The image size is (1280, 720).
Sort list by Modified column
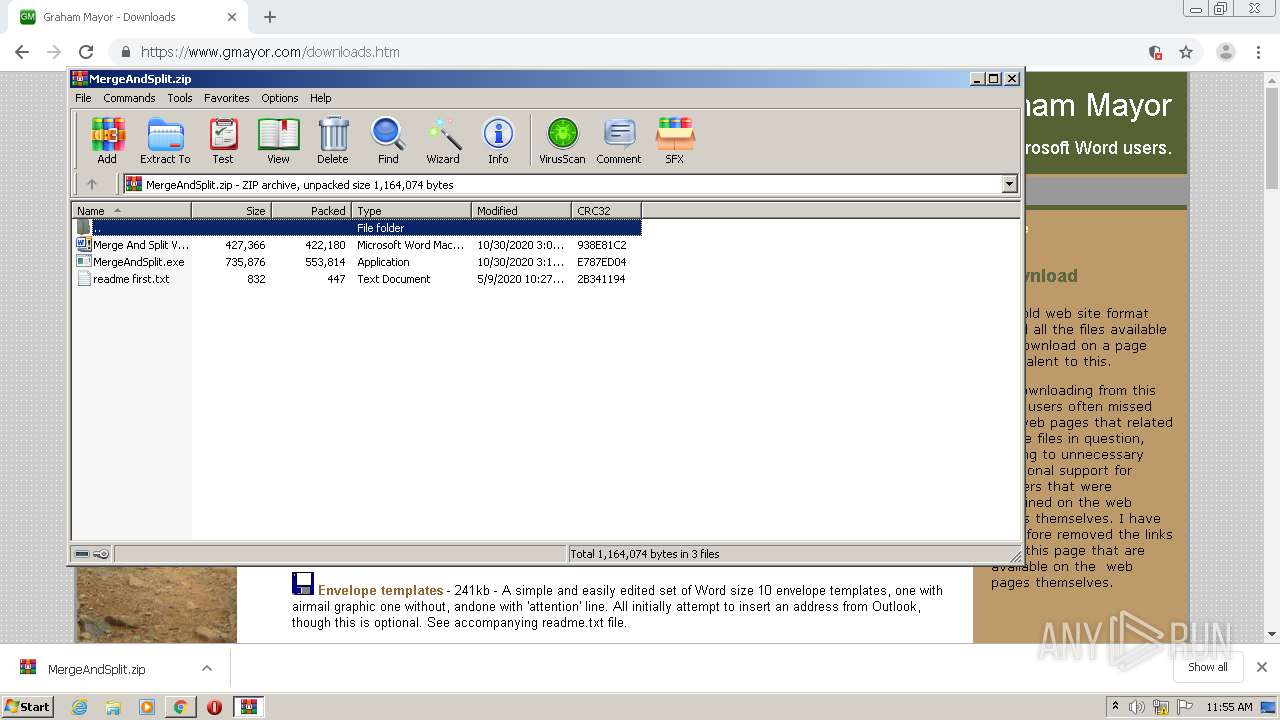point(521,210)
